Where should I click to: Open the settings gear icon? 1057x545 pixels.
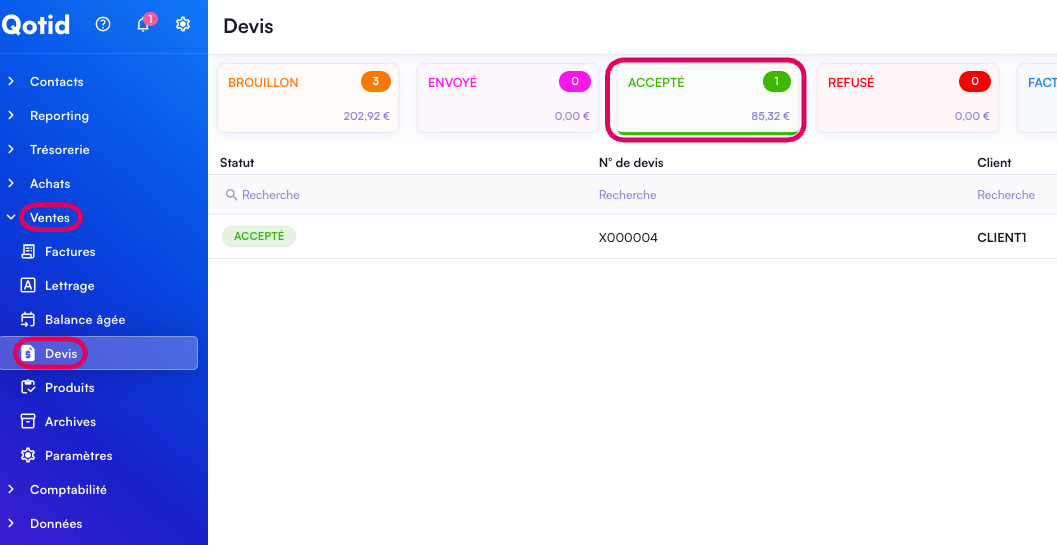183,25
